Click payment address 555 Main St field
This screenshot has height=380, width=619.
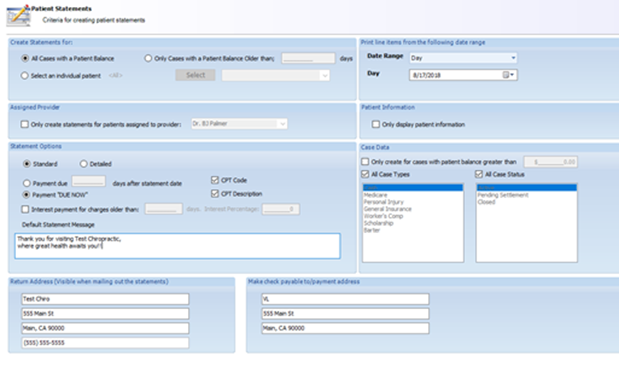pyautogui.click(x=345, y=313)
